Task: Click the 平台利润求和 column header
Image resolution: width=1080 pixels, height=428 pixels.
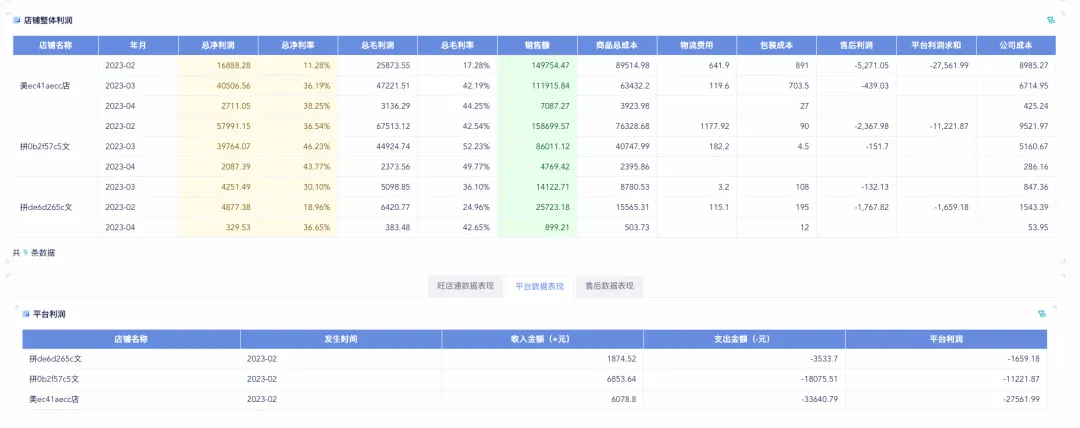Action: 935,45
